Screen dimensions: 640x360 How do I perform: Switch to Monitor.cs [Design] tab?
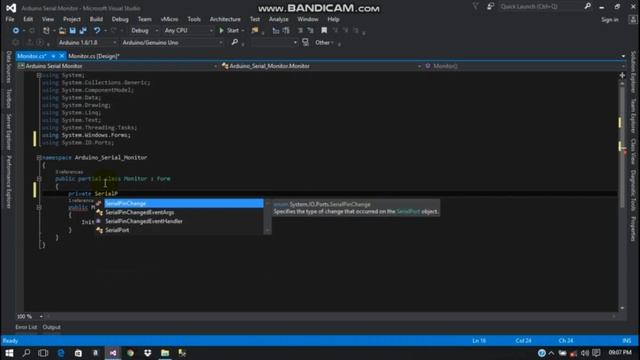click(x=93, y=56)
